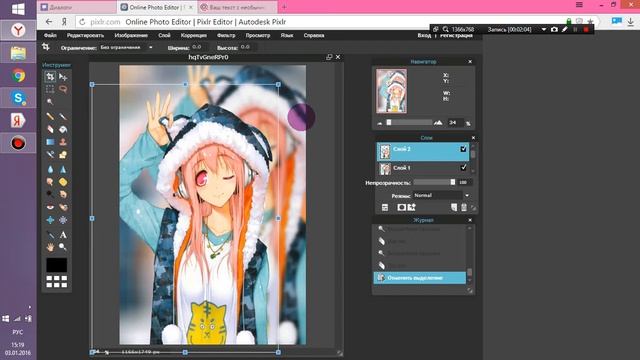Open Yandex Browser from the Windows taskbar

18,30
